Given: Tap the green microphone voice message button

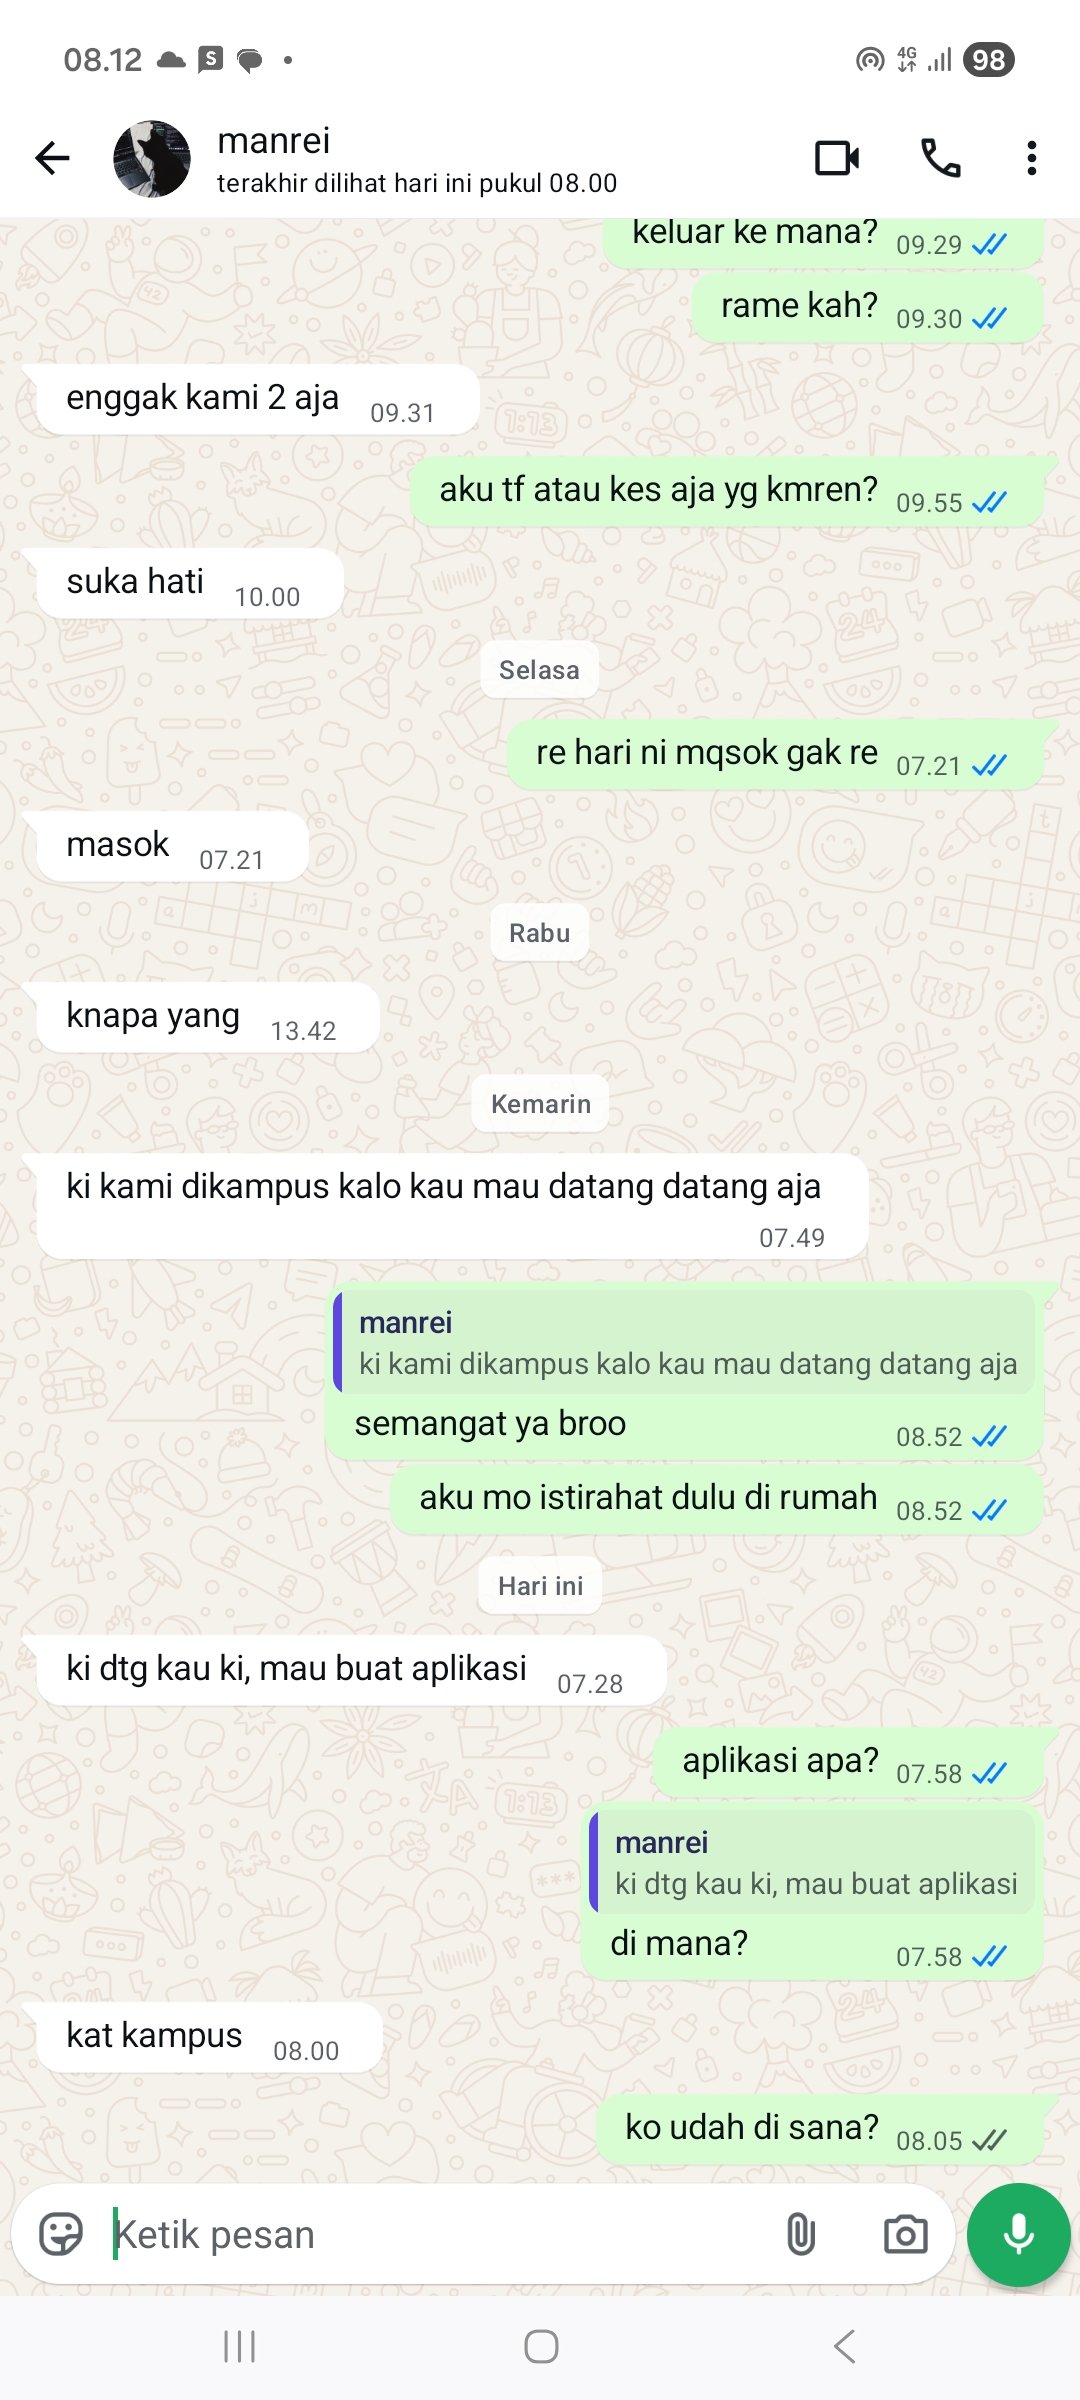Looking at the screenshot, I should [x=1018, y=2234].
